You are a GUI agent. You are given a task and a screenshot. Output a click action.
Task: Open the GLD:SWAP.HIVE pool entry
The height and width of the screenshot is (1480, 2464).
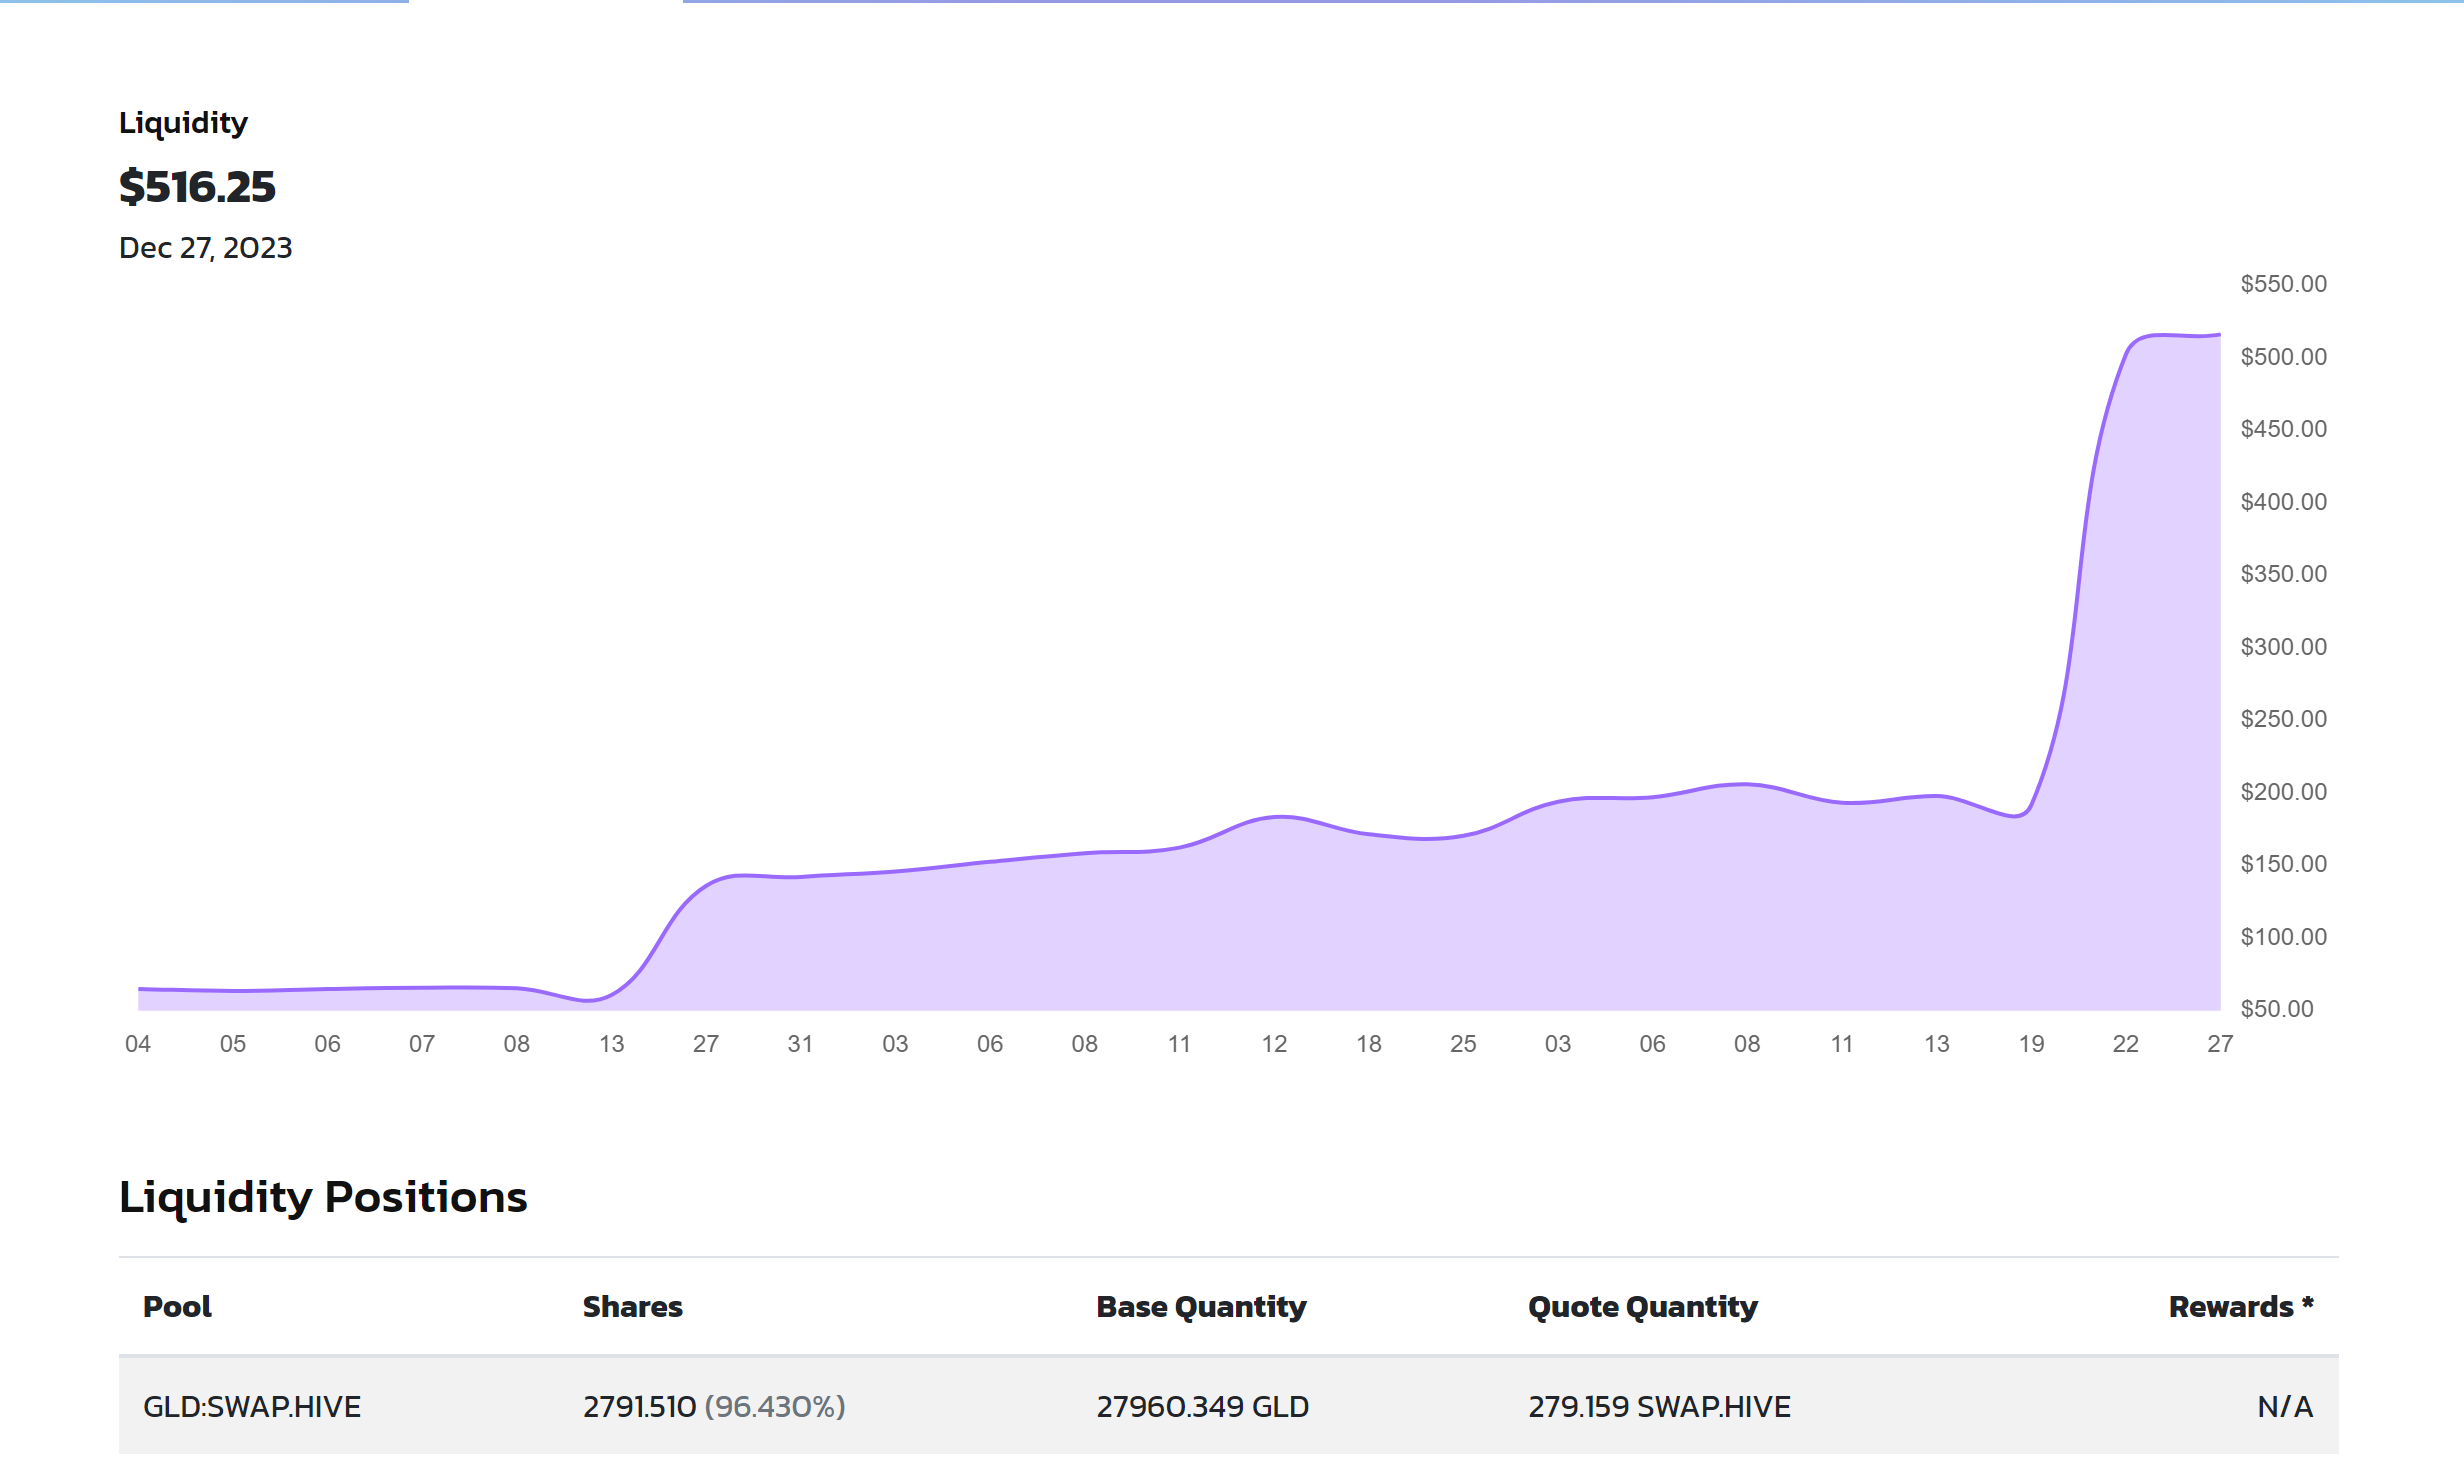(252, 1407)
